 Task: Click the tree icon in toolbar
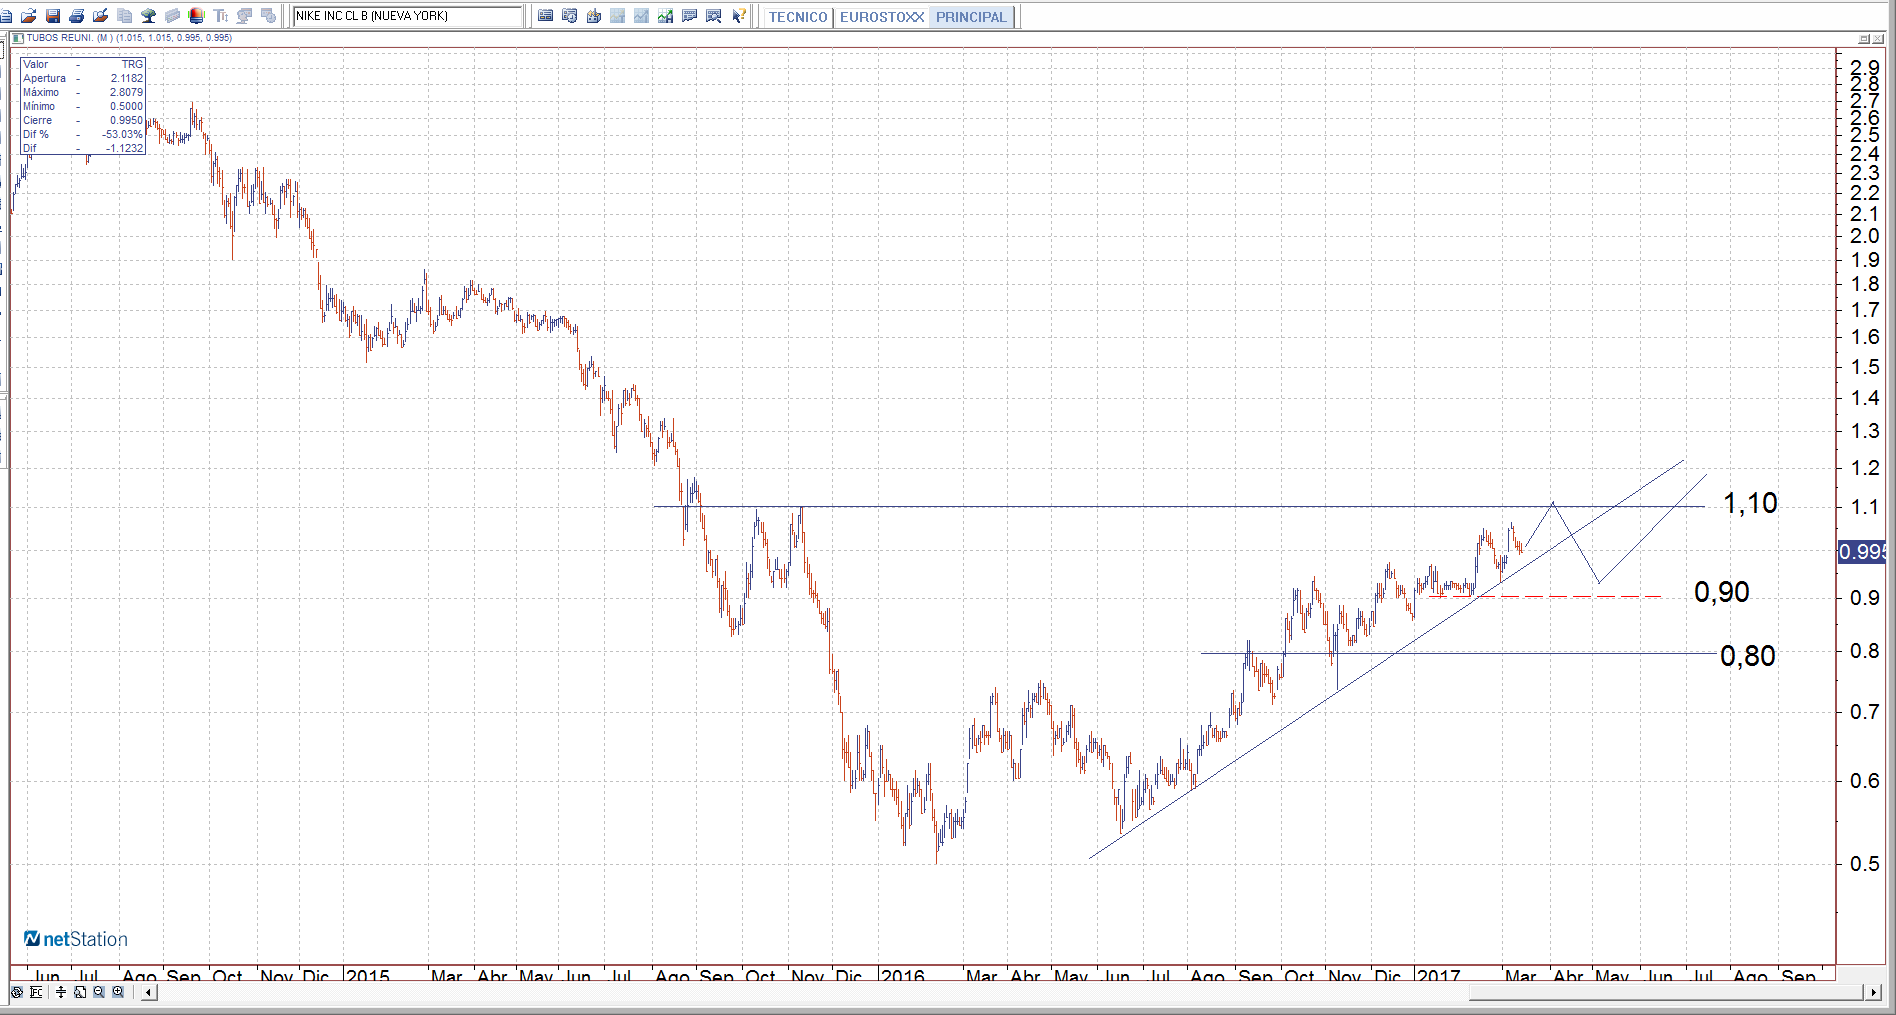point(148,16)
